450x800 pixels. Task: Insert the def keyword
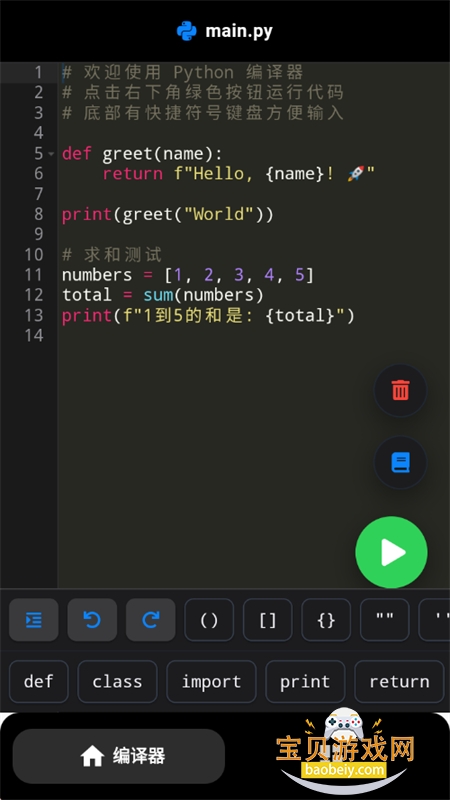[39, 682]
